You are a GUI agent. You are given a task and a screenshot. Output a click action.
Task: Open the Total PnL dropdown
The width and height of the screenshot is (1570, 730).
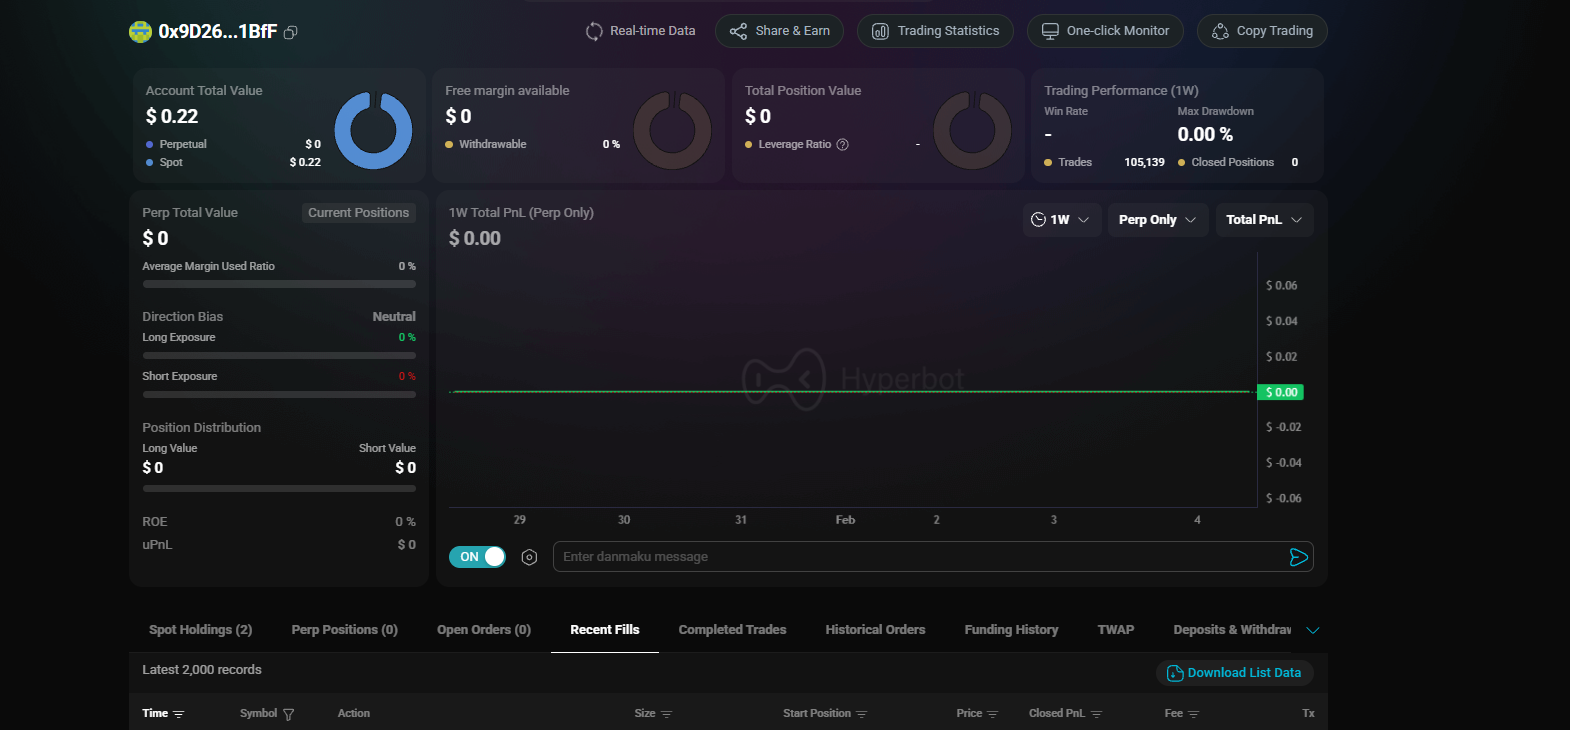[x=1264, y=220]
